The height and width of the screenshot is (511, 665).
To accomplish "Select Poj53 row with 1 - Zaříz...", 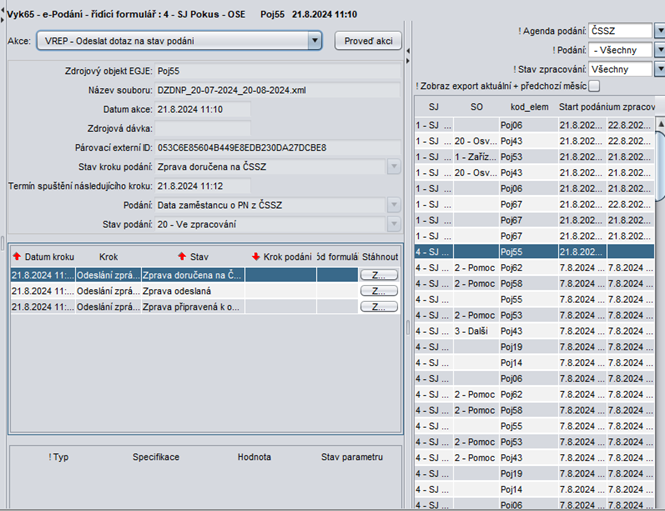I will point(534,157).
